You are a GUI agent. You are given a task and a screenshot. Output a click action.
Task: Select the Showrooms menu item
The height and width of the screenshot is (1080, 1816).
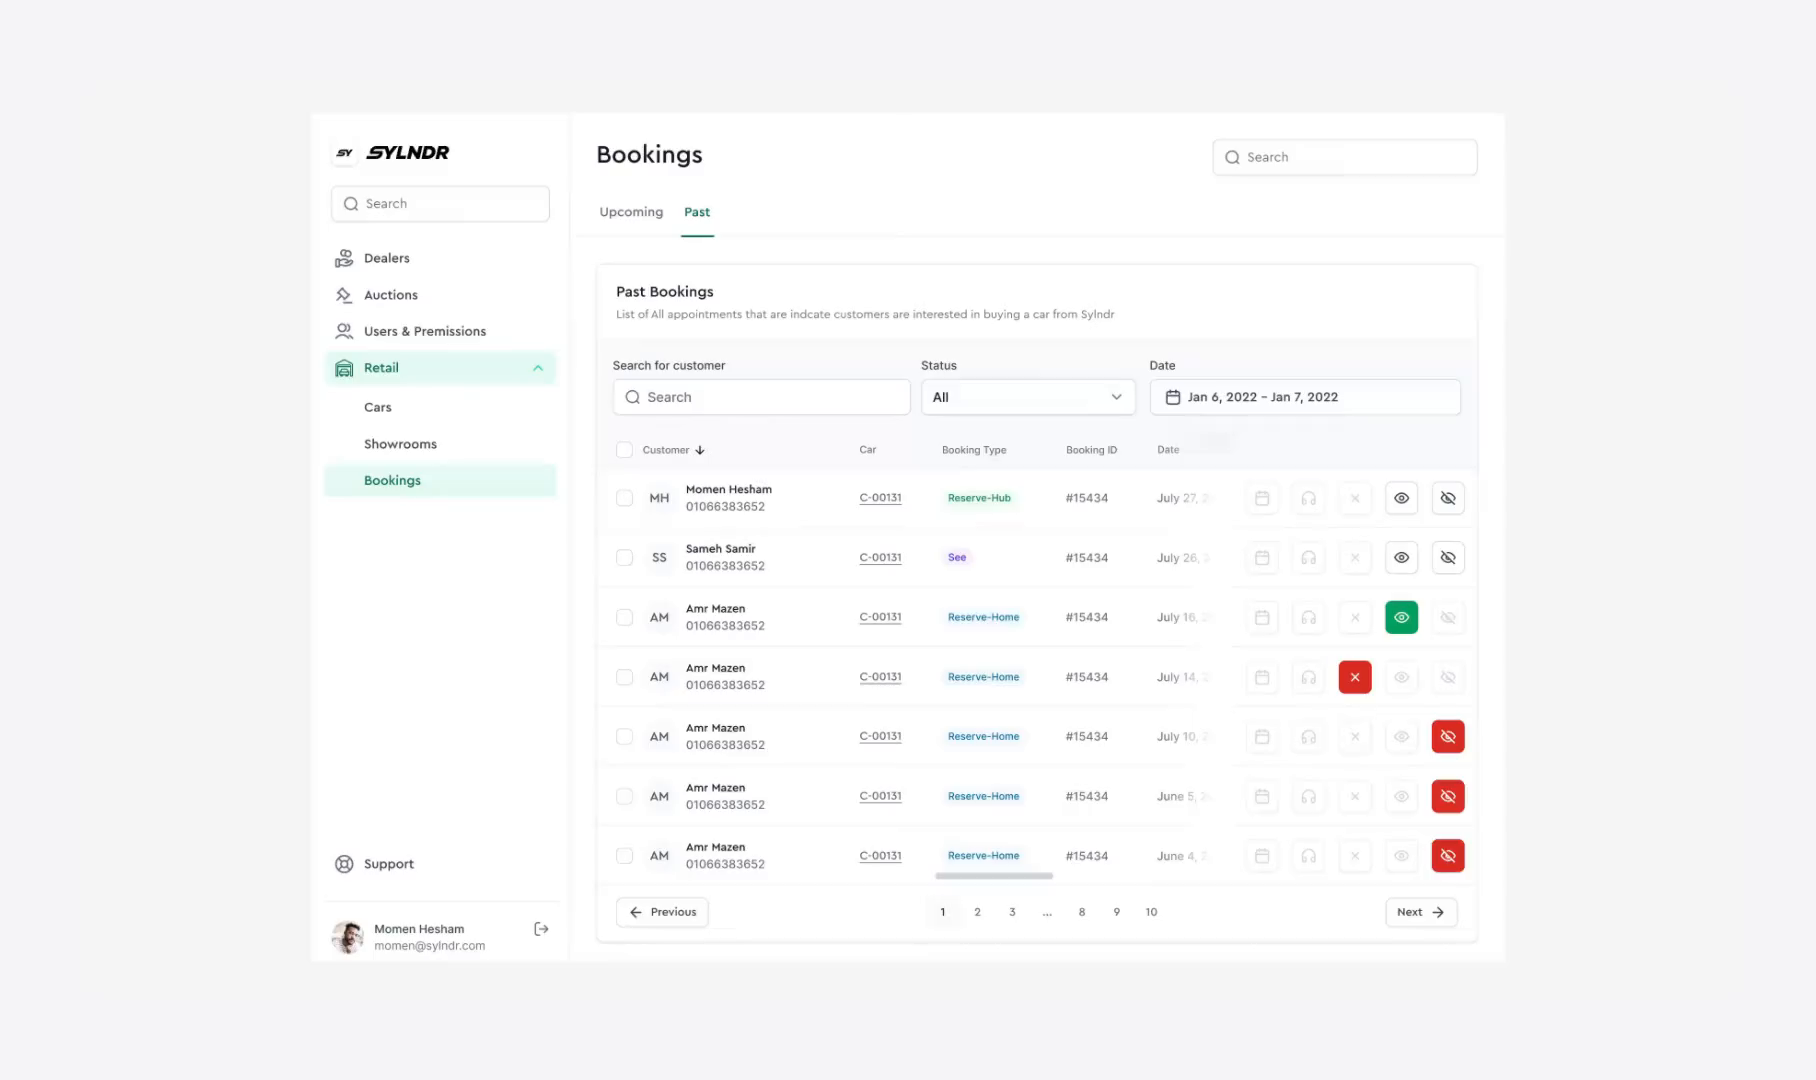400,444
